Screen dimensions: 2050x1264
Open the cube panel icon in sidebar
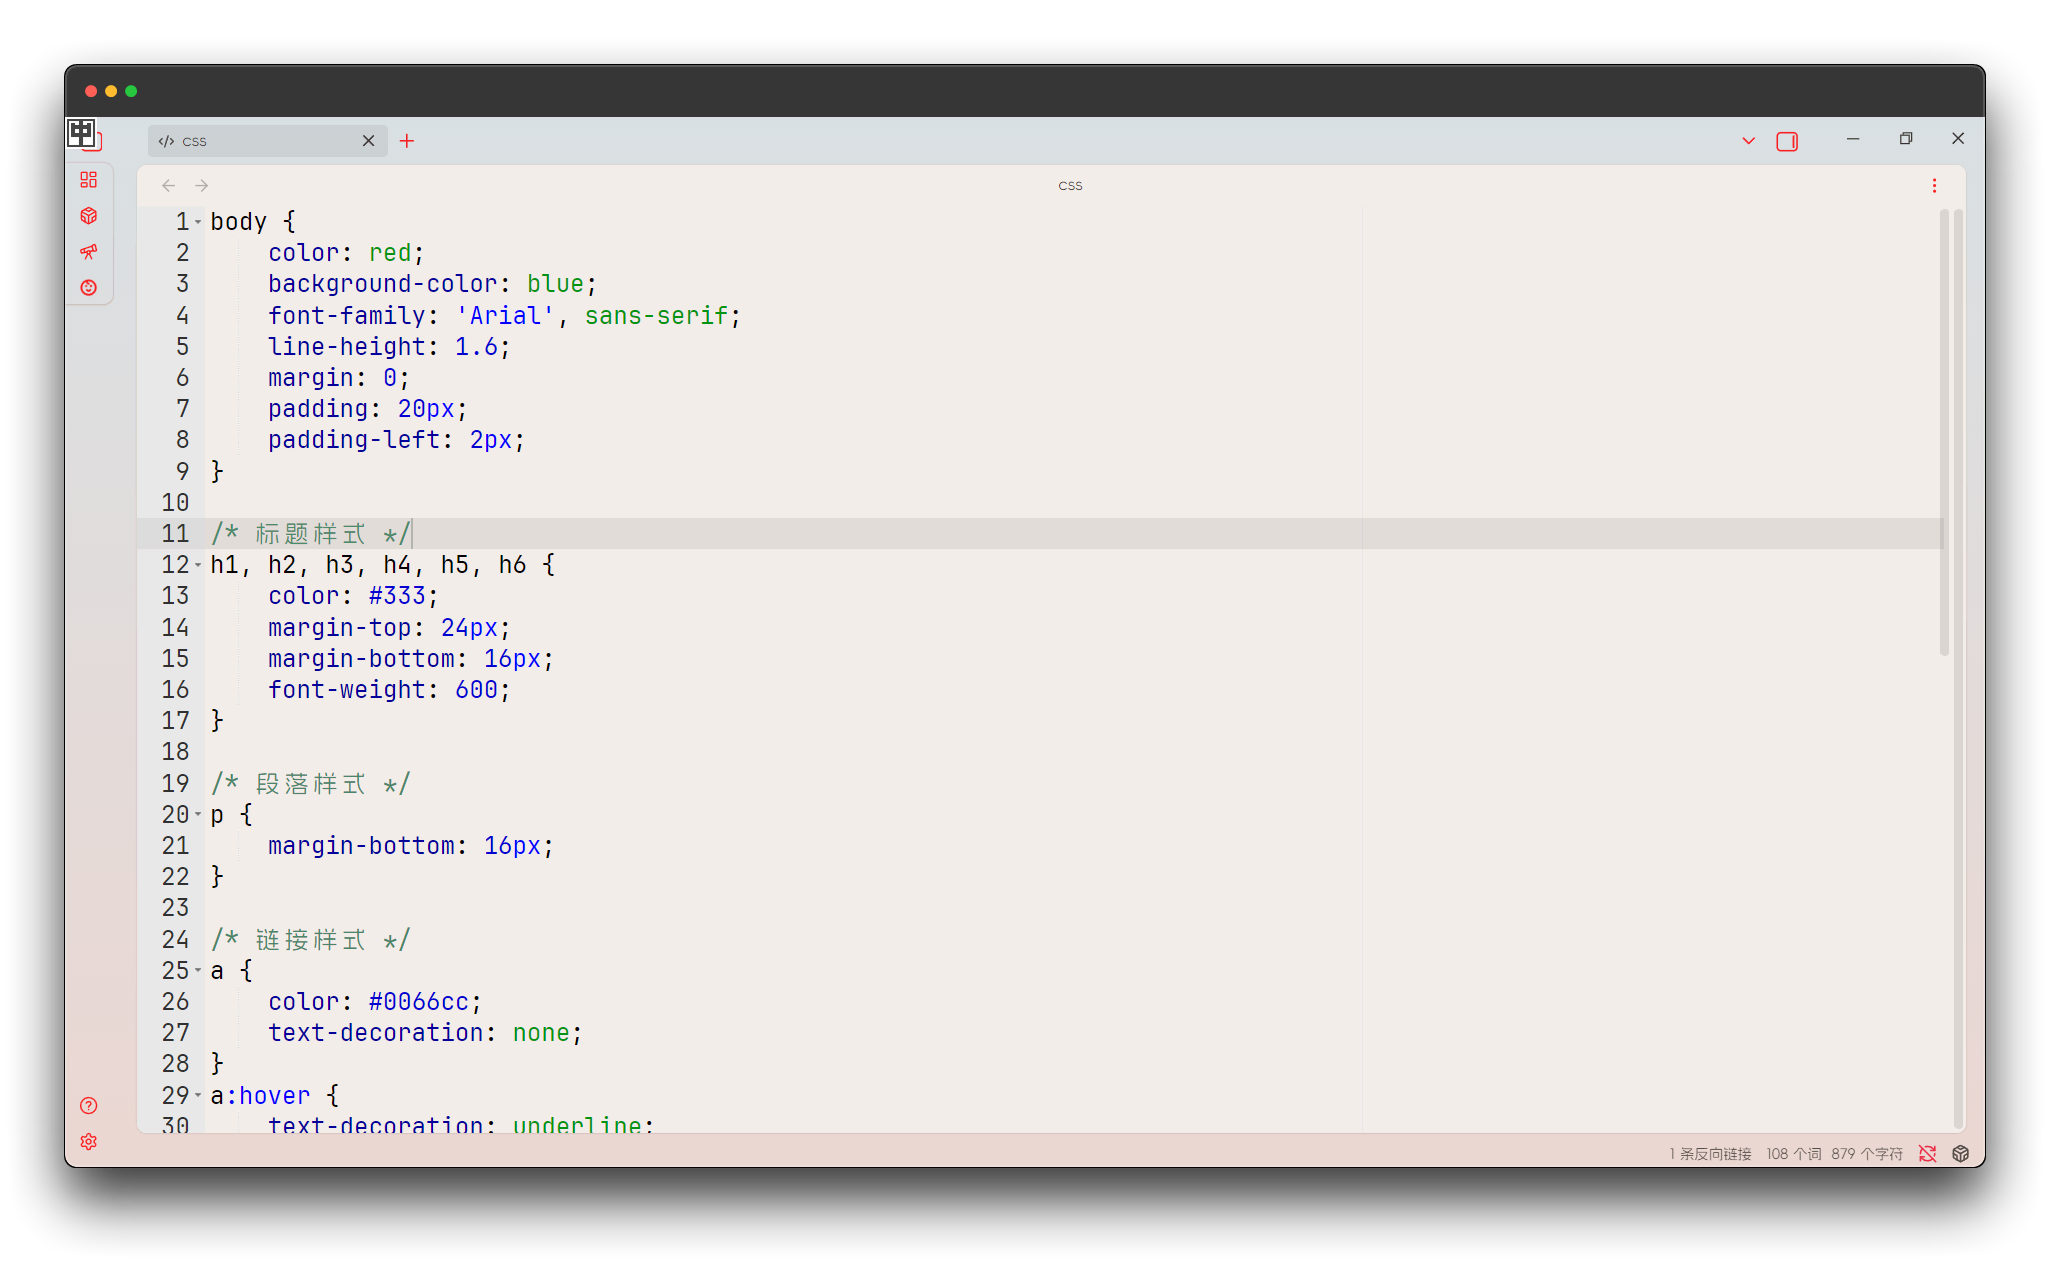89,215
